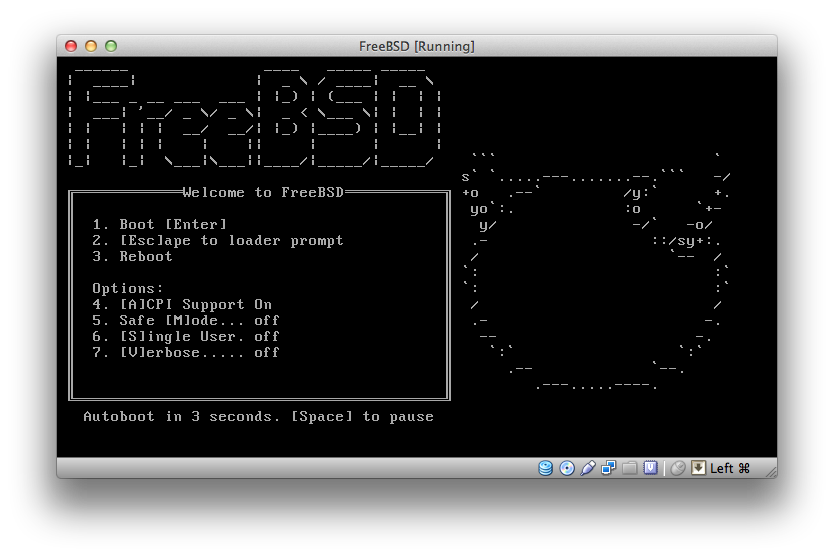
Task: Click the mouse integration icon
Action: pos(678,468)
